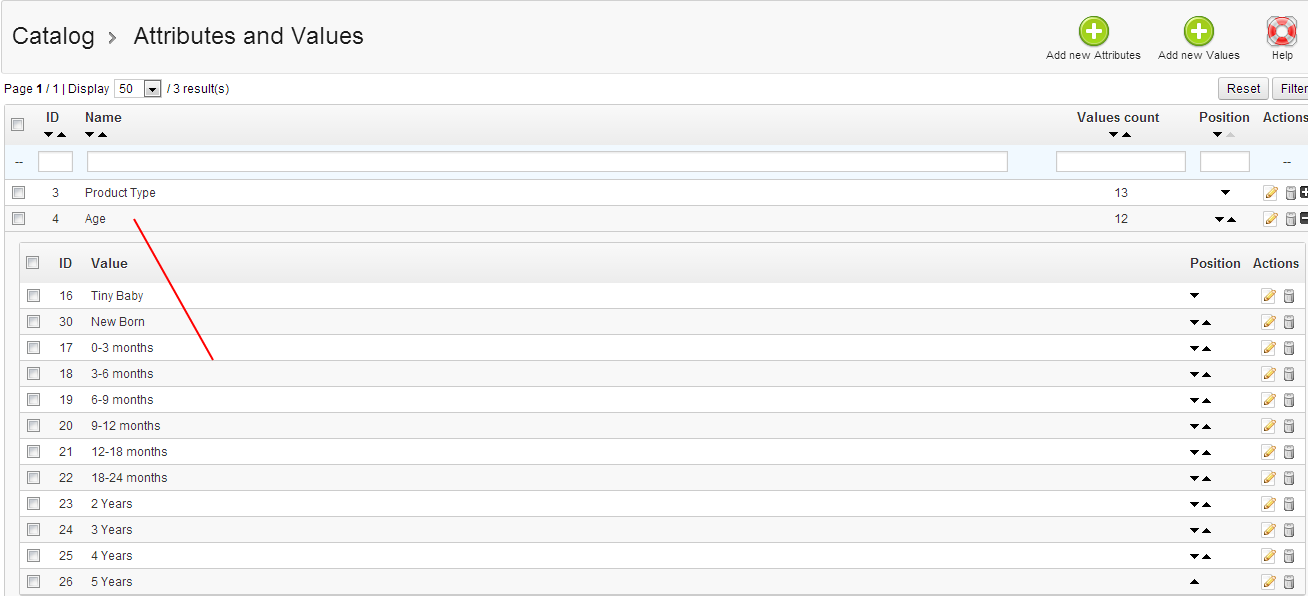
Task: Click the Add new Values icon
Action: 1198,32
